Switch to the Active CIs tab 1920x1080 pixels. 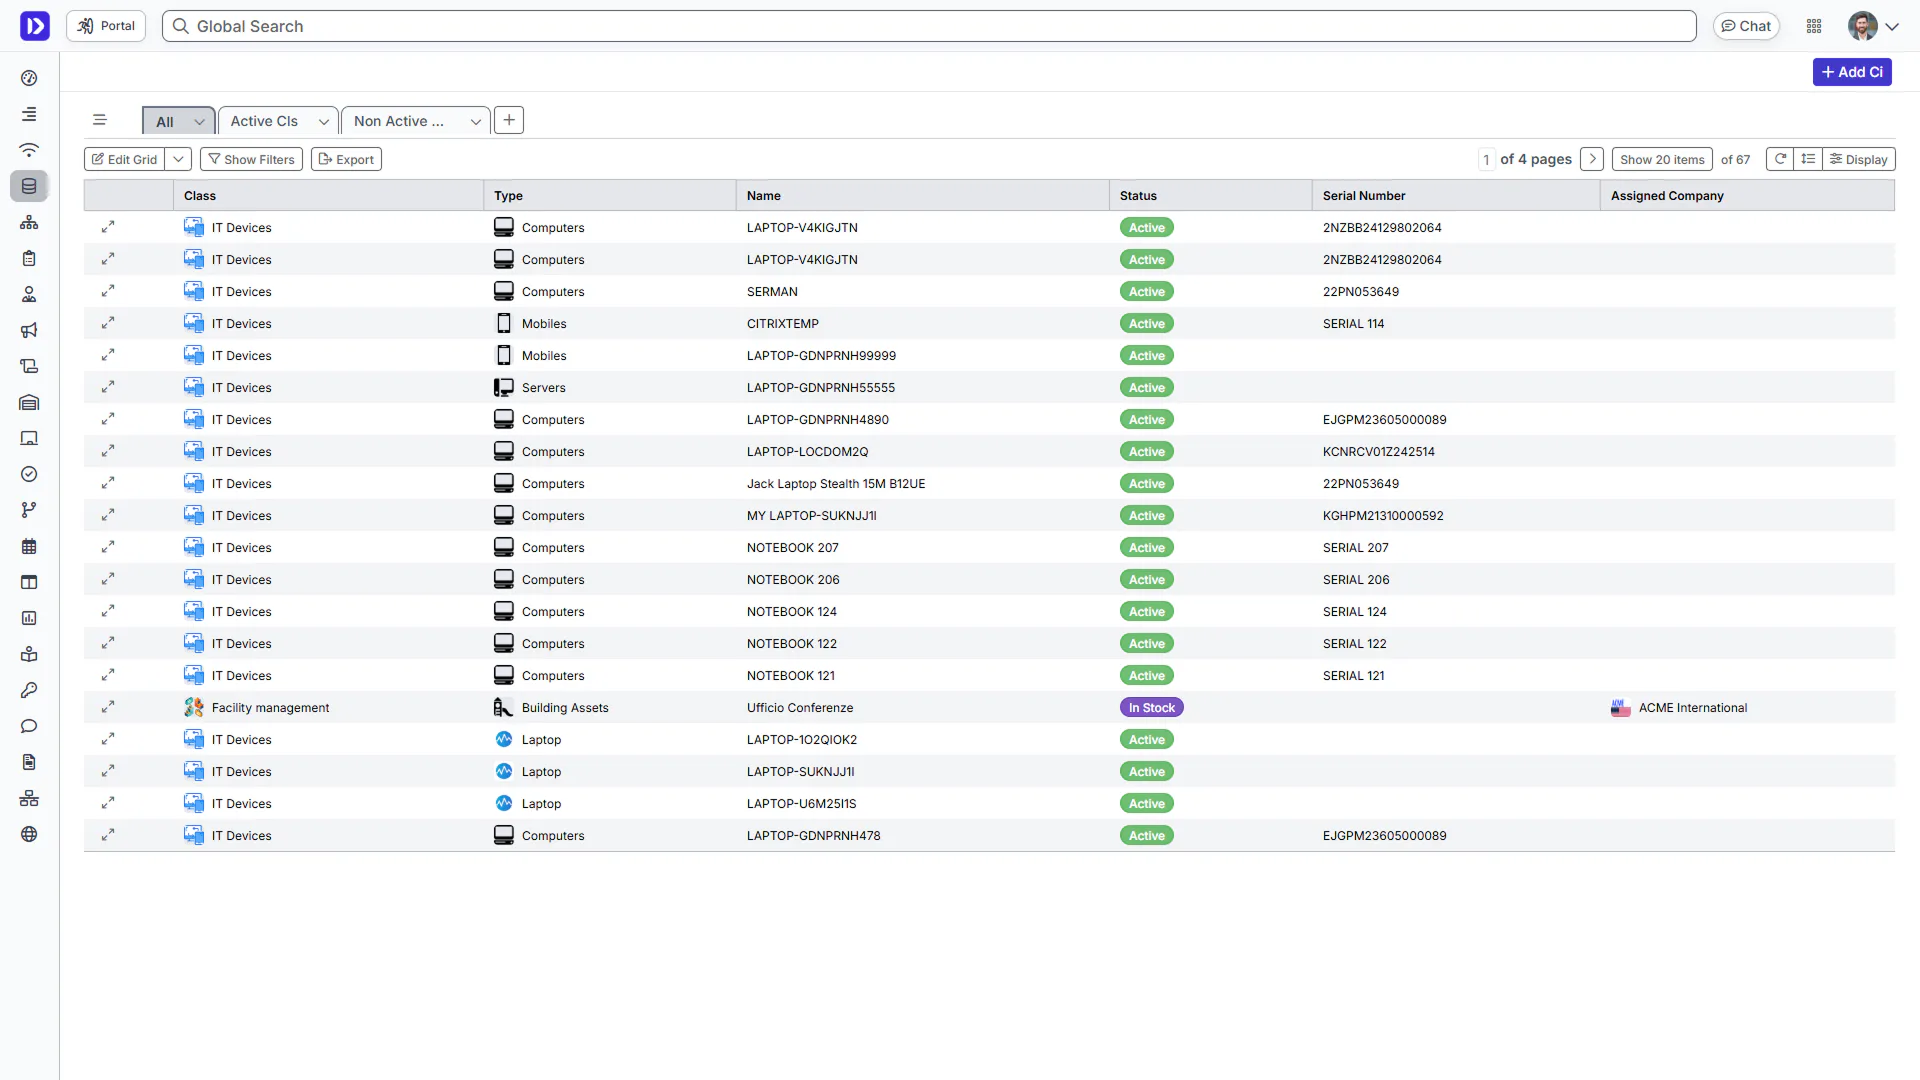264,121
